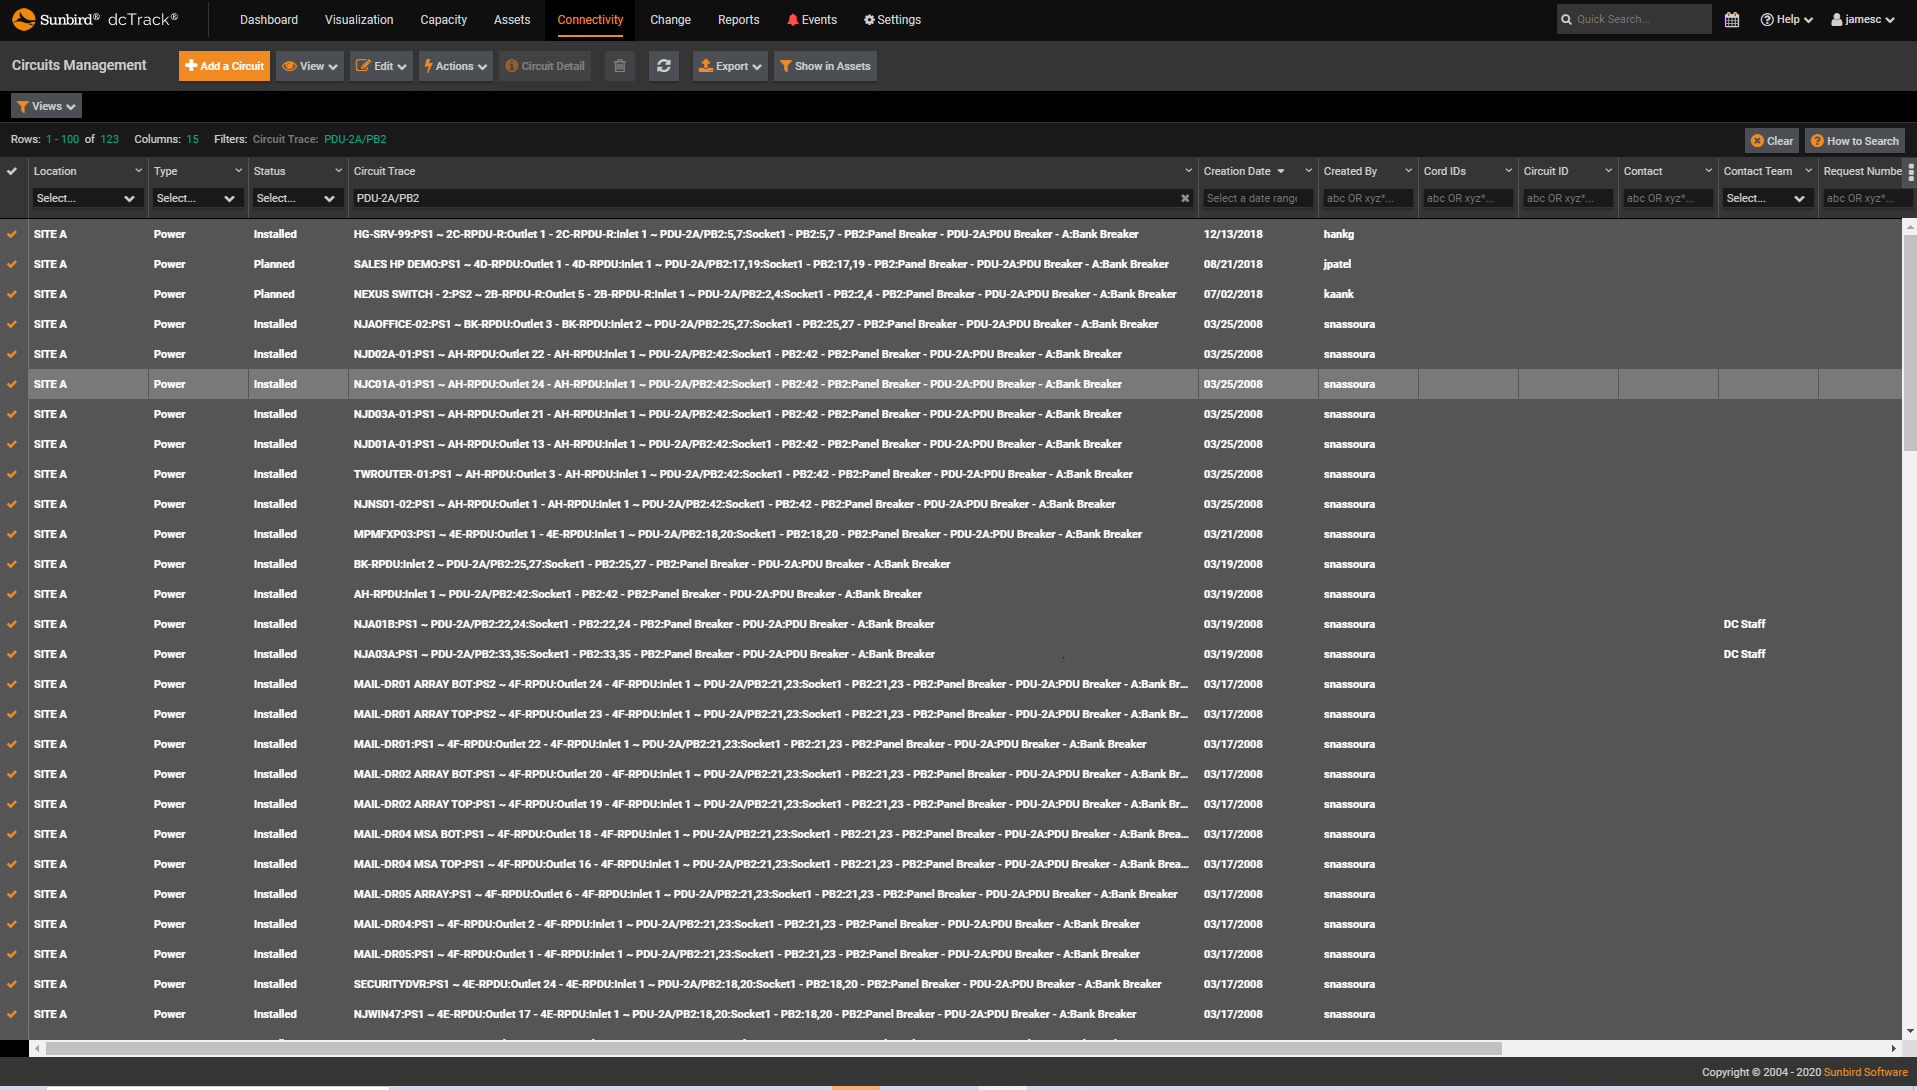Switch to the Reports tab
The image size is (1917, 1090).
point(738,19)
